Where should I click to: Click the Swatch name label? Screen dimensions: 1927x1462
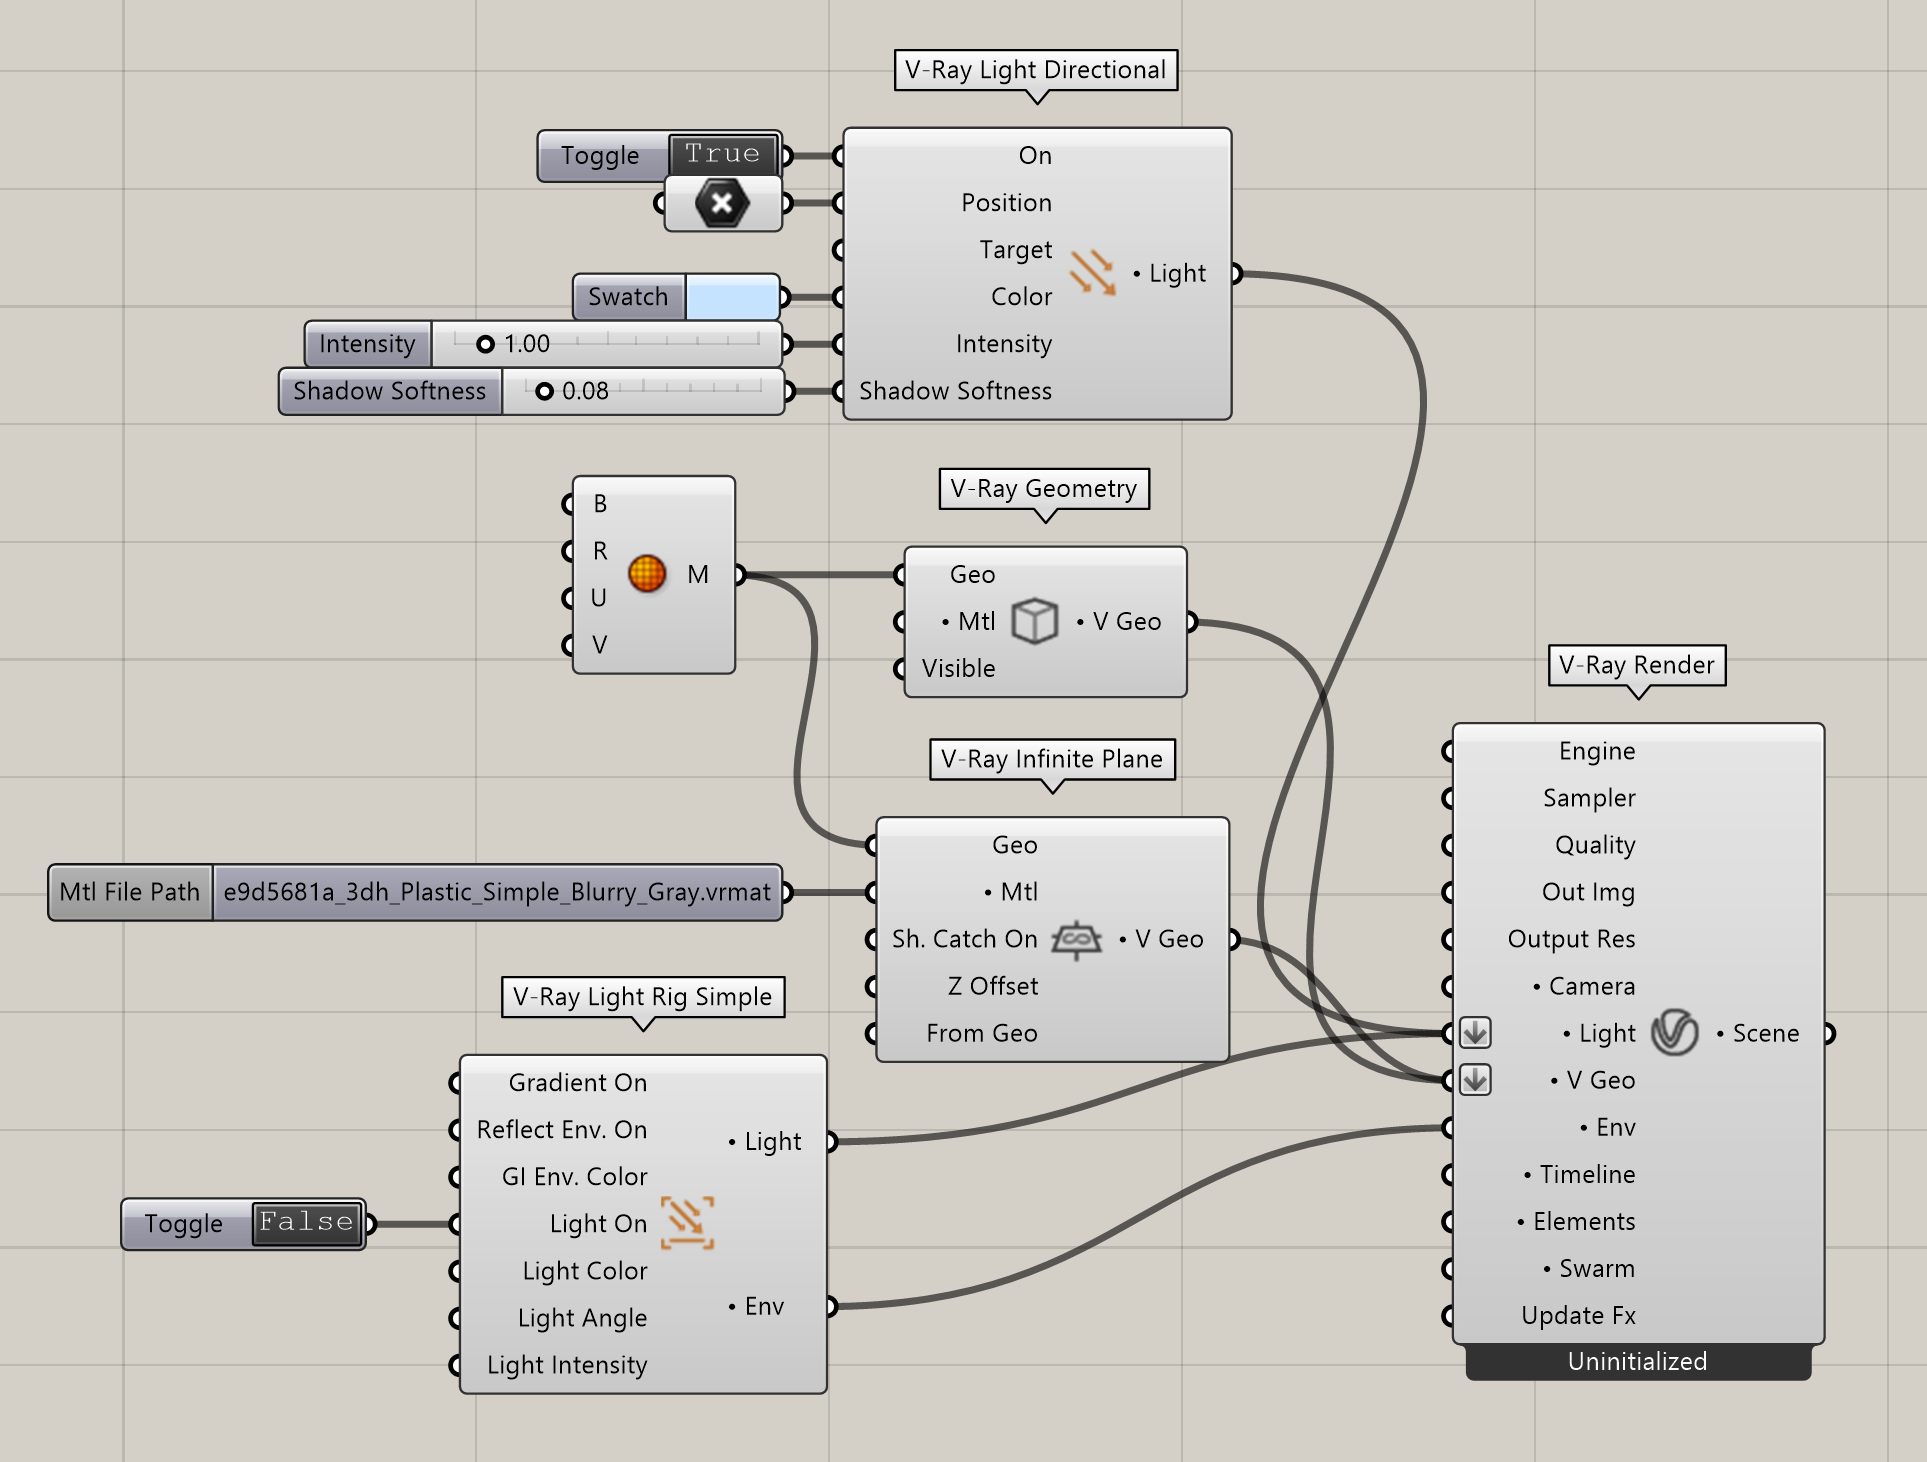[x=628, y=297]
